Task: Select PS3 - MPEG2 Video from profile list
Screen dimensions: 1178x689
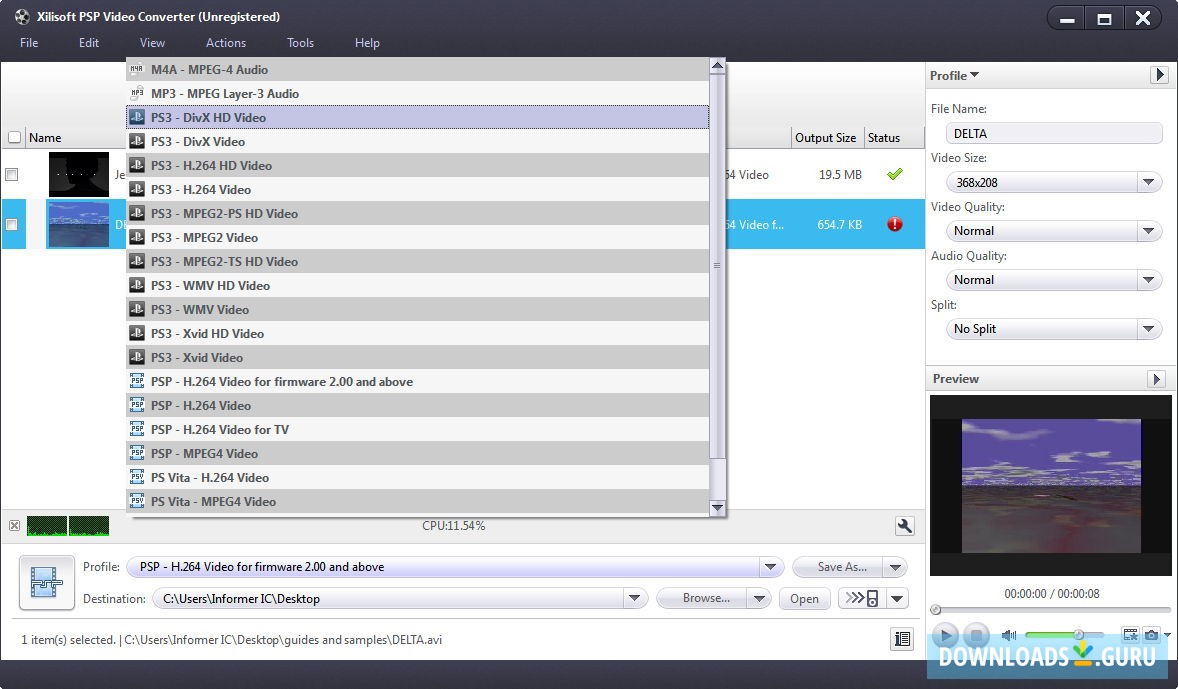Action: [x=207, y=237]
